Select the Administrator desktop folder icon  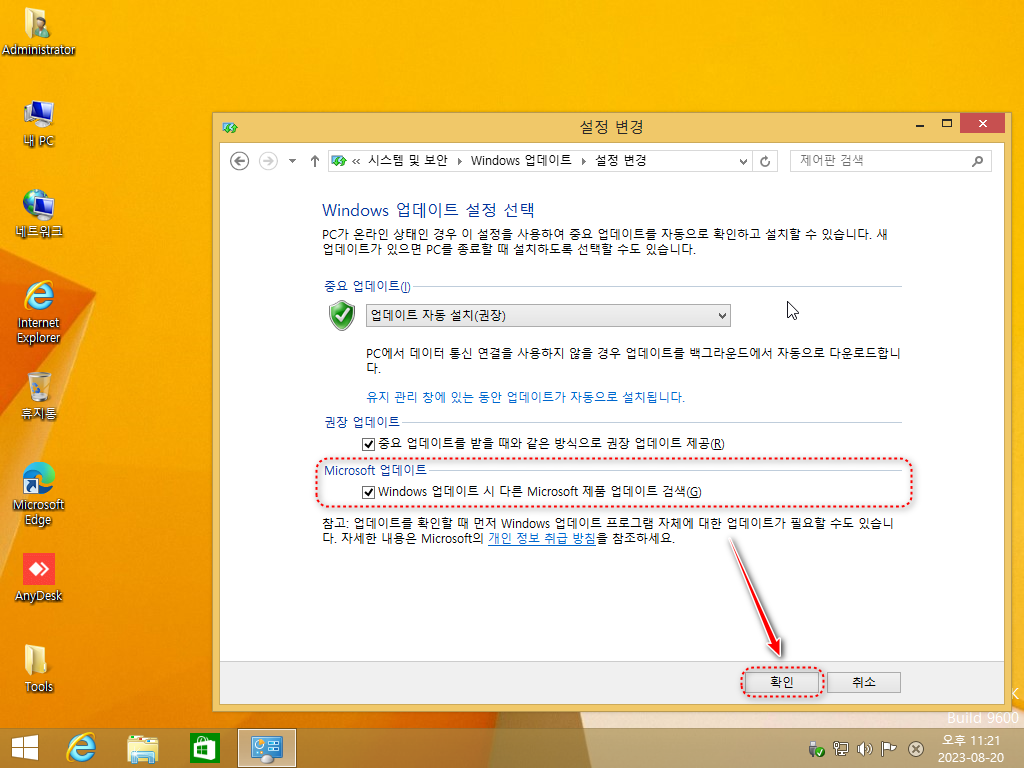click(38, 30)
